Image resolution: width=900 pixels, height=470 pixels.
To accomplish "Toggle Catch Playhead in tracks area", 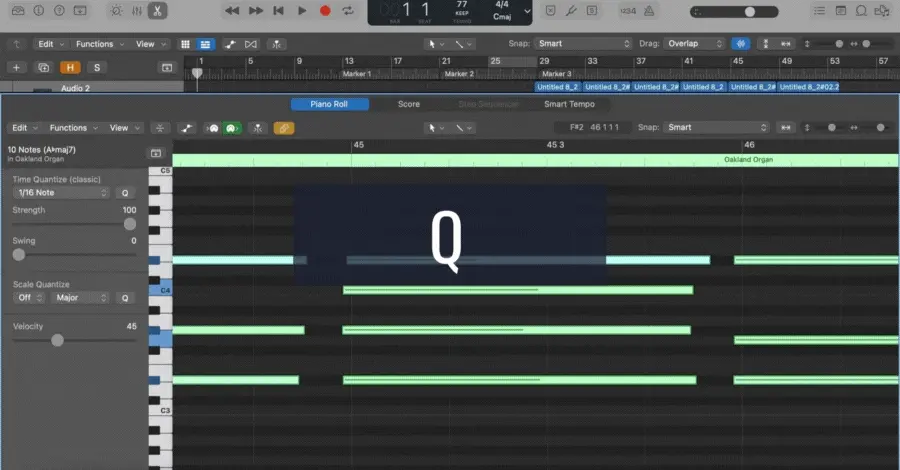I will point(276,44).
